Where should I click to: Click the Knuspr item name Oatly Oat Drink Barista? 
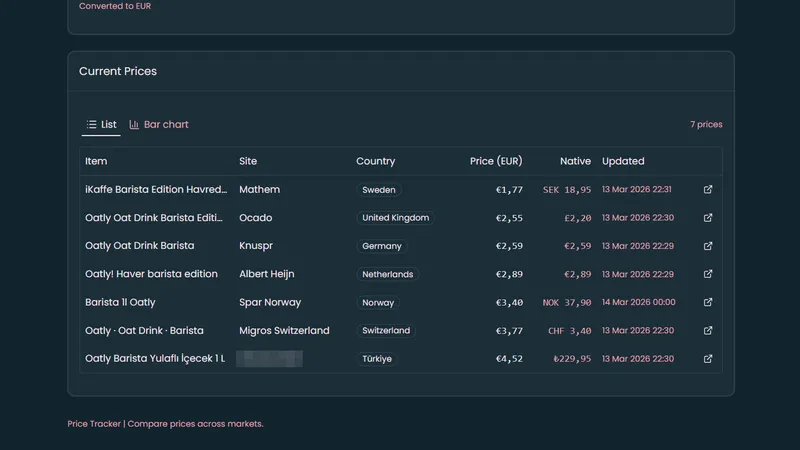(x=139, y=246)
